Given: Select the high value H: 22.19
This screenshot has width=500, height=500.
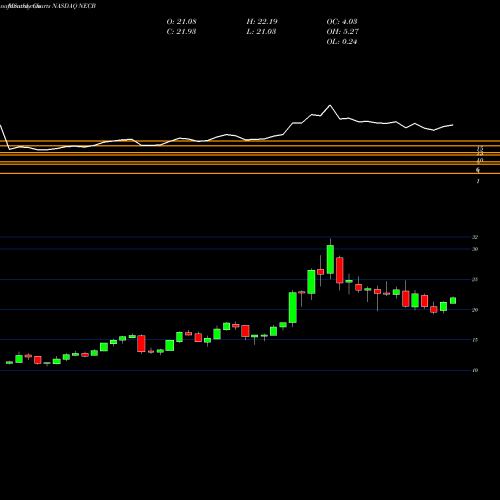Looking at the screenshot, I should (x=262, y=22).
